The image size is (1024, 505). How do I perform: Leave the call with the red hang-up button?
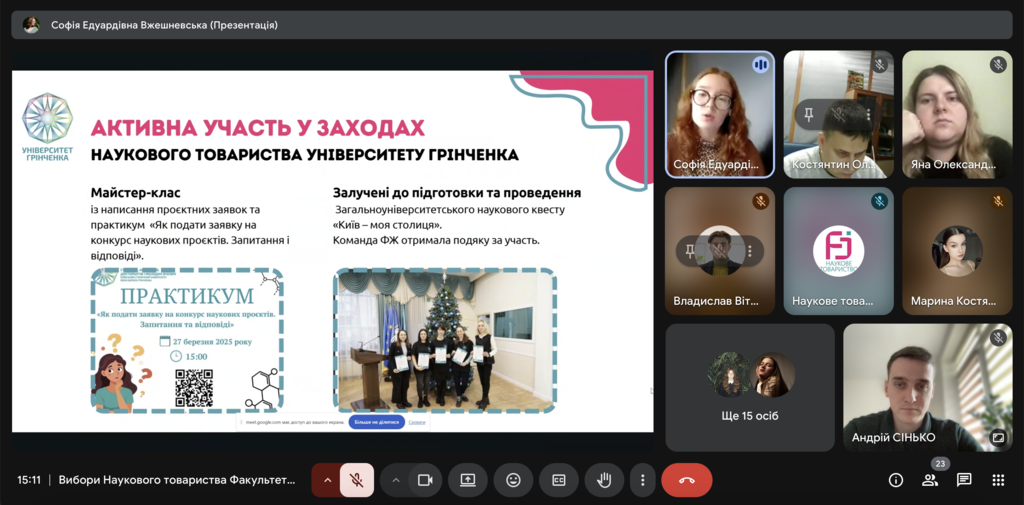(687, 480)
